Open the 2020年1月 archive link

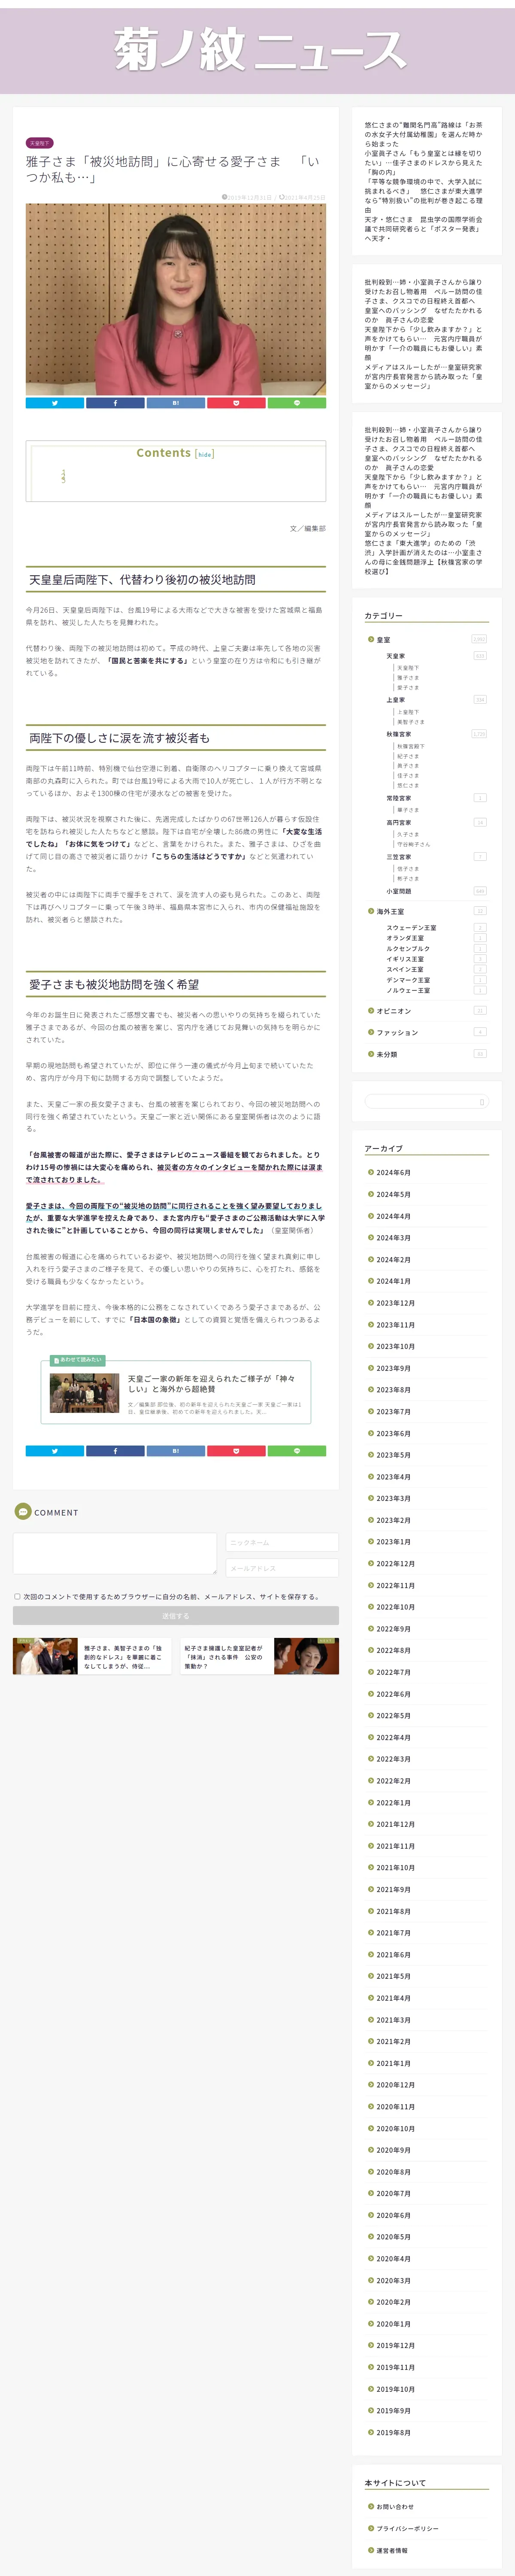393,2324
